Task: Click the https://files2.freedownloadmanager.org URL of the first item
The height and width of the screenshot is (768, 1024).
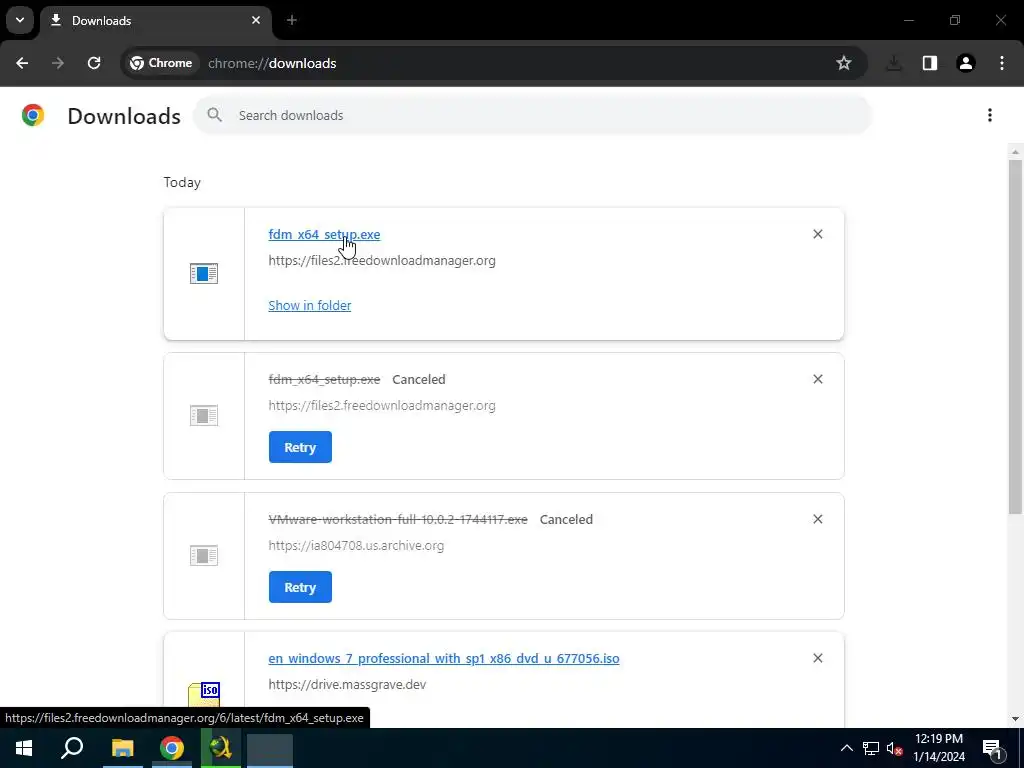Action: pos(382,261)
